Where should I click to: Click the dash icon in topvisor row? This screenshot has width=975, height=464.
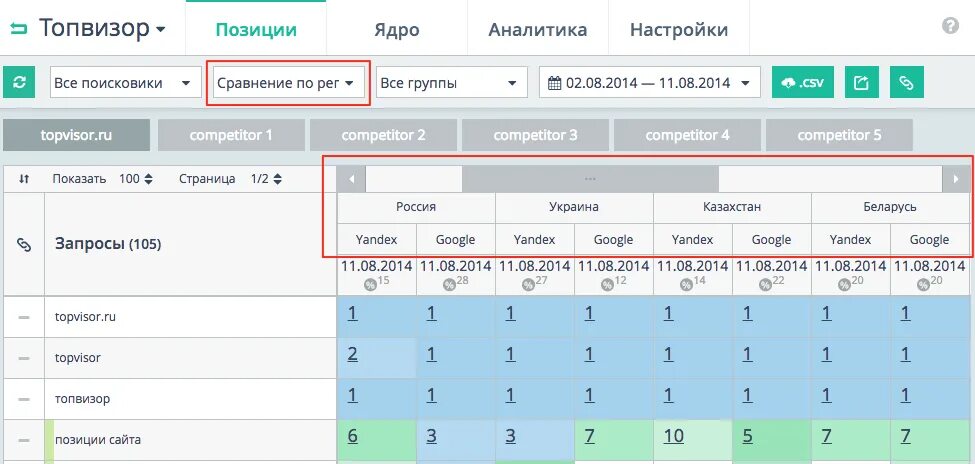(24, 358)
